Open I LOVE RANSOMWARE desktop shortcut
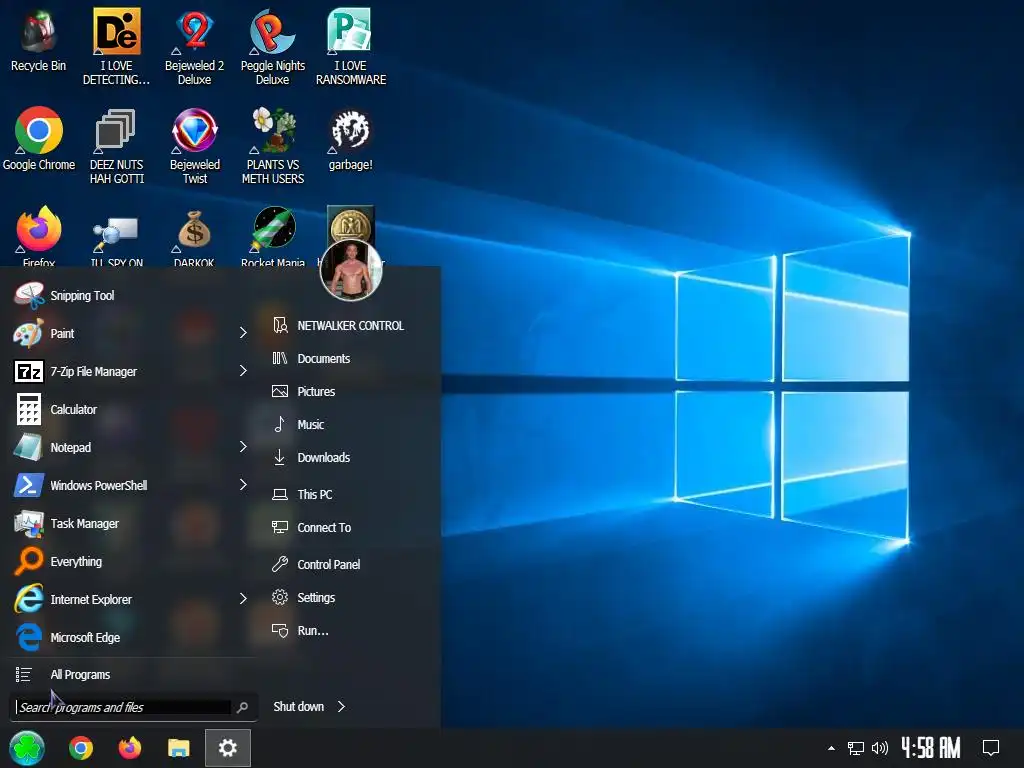Image resolution: width=1024 pixels, height=768 pixels. click(351, 47)
